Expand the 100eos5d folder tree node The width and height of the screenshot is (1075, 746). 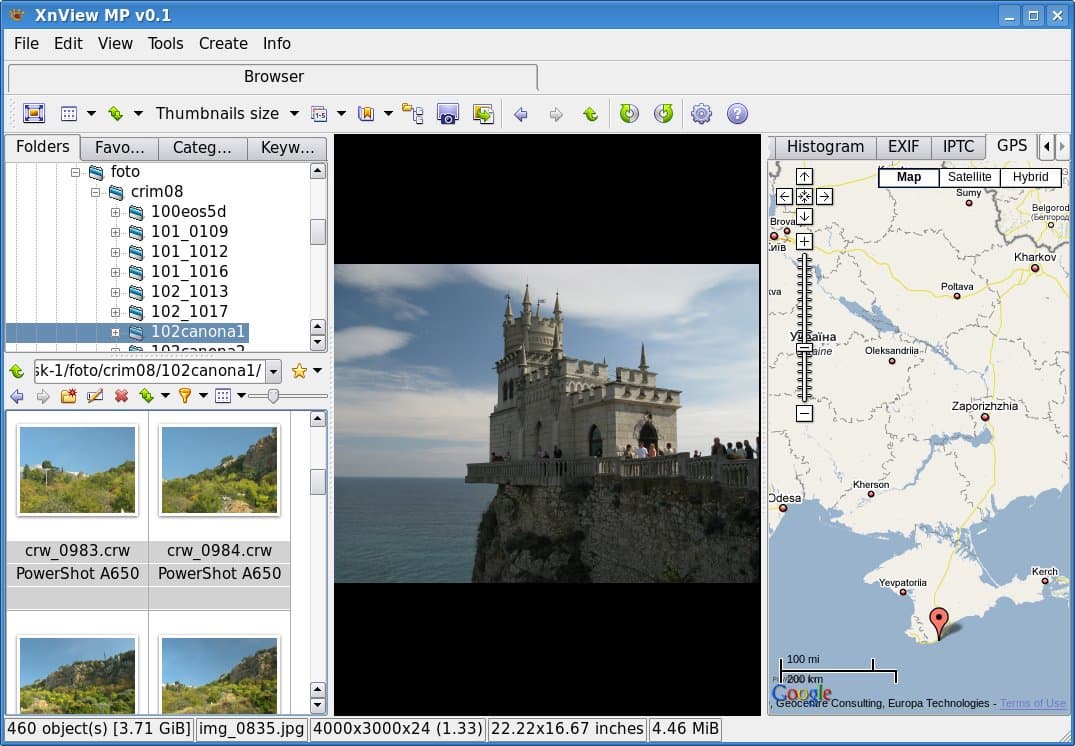click(115, 212)
